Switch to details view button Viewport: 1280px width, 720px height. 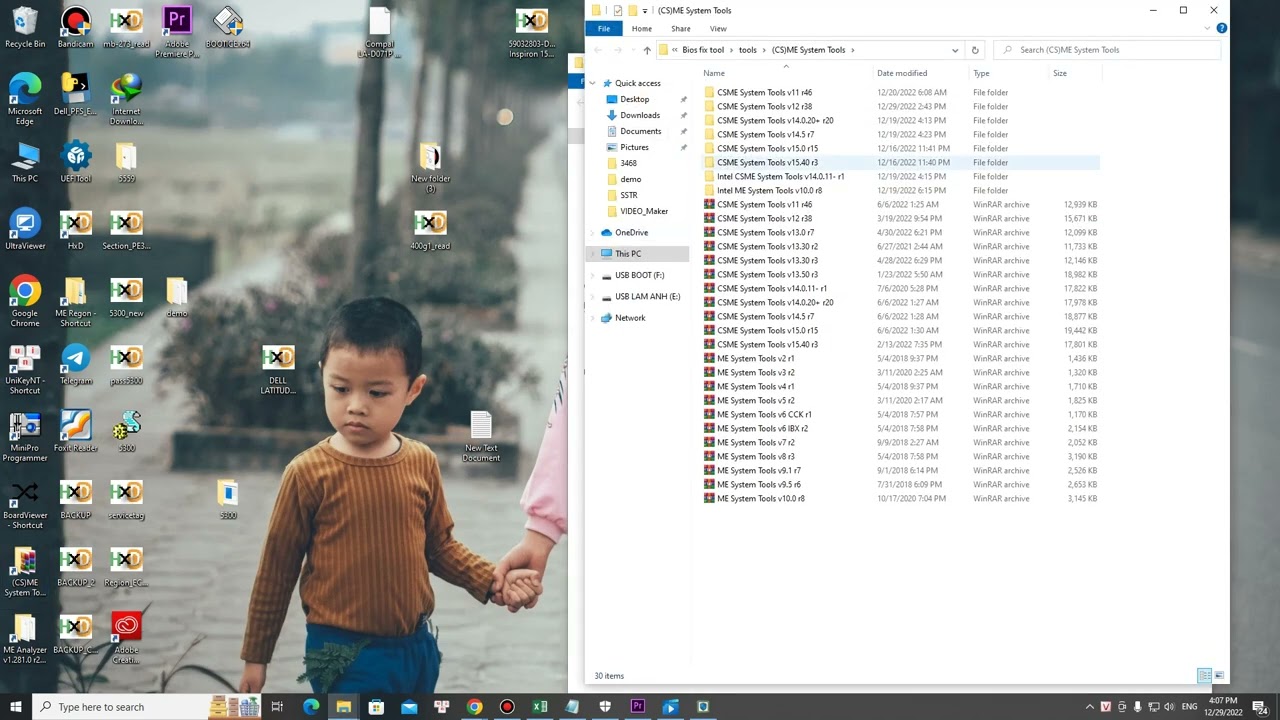[1204, 676]
